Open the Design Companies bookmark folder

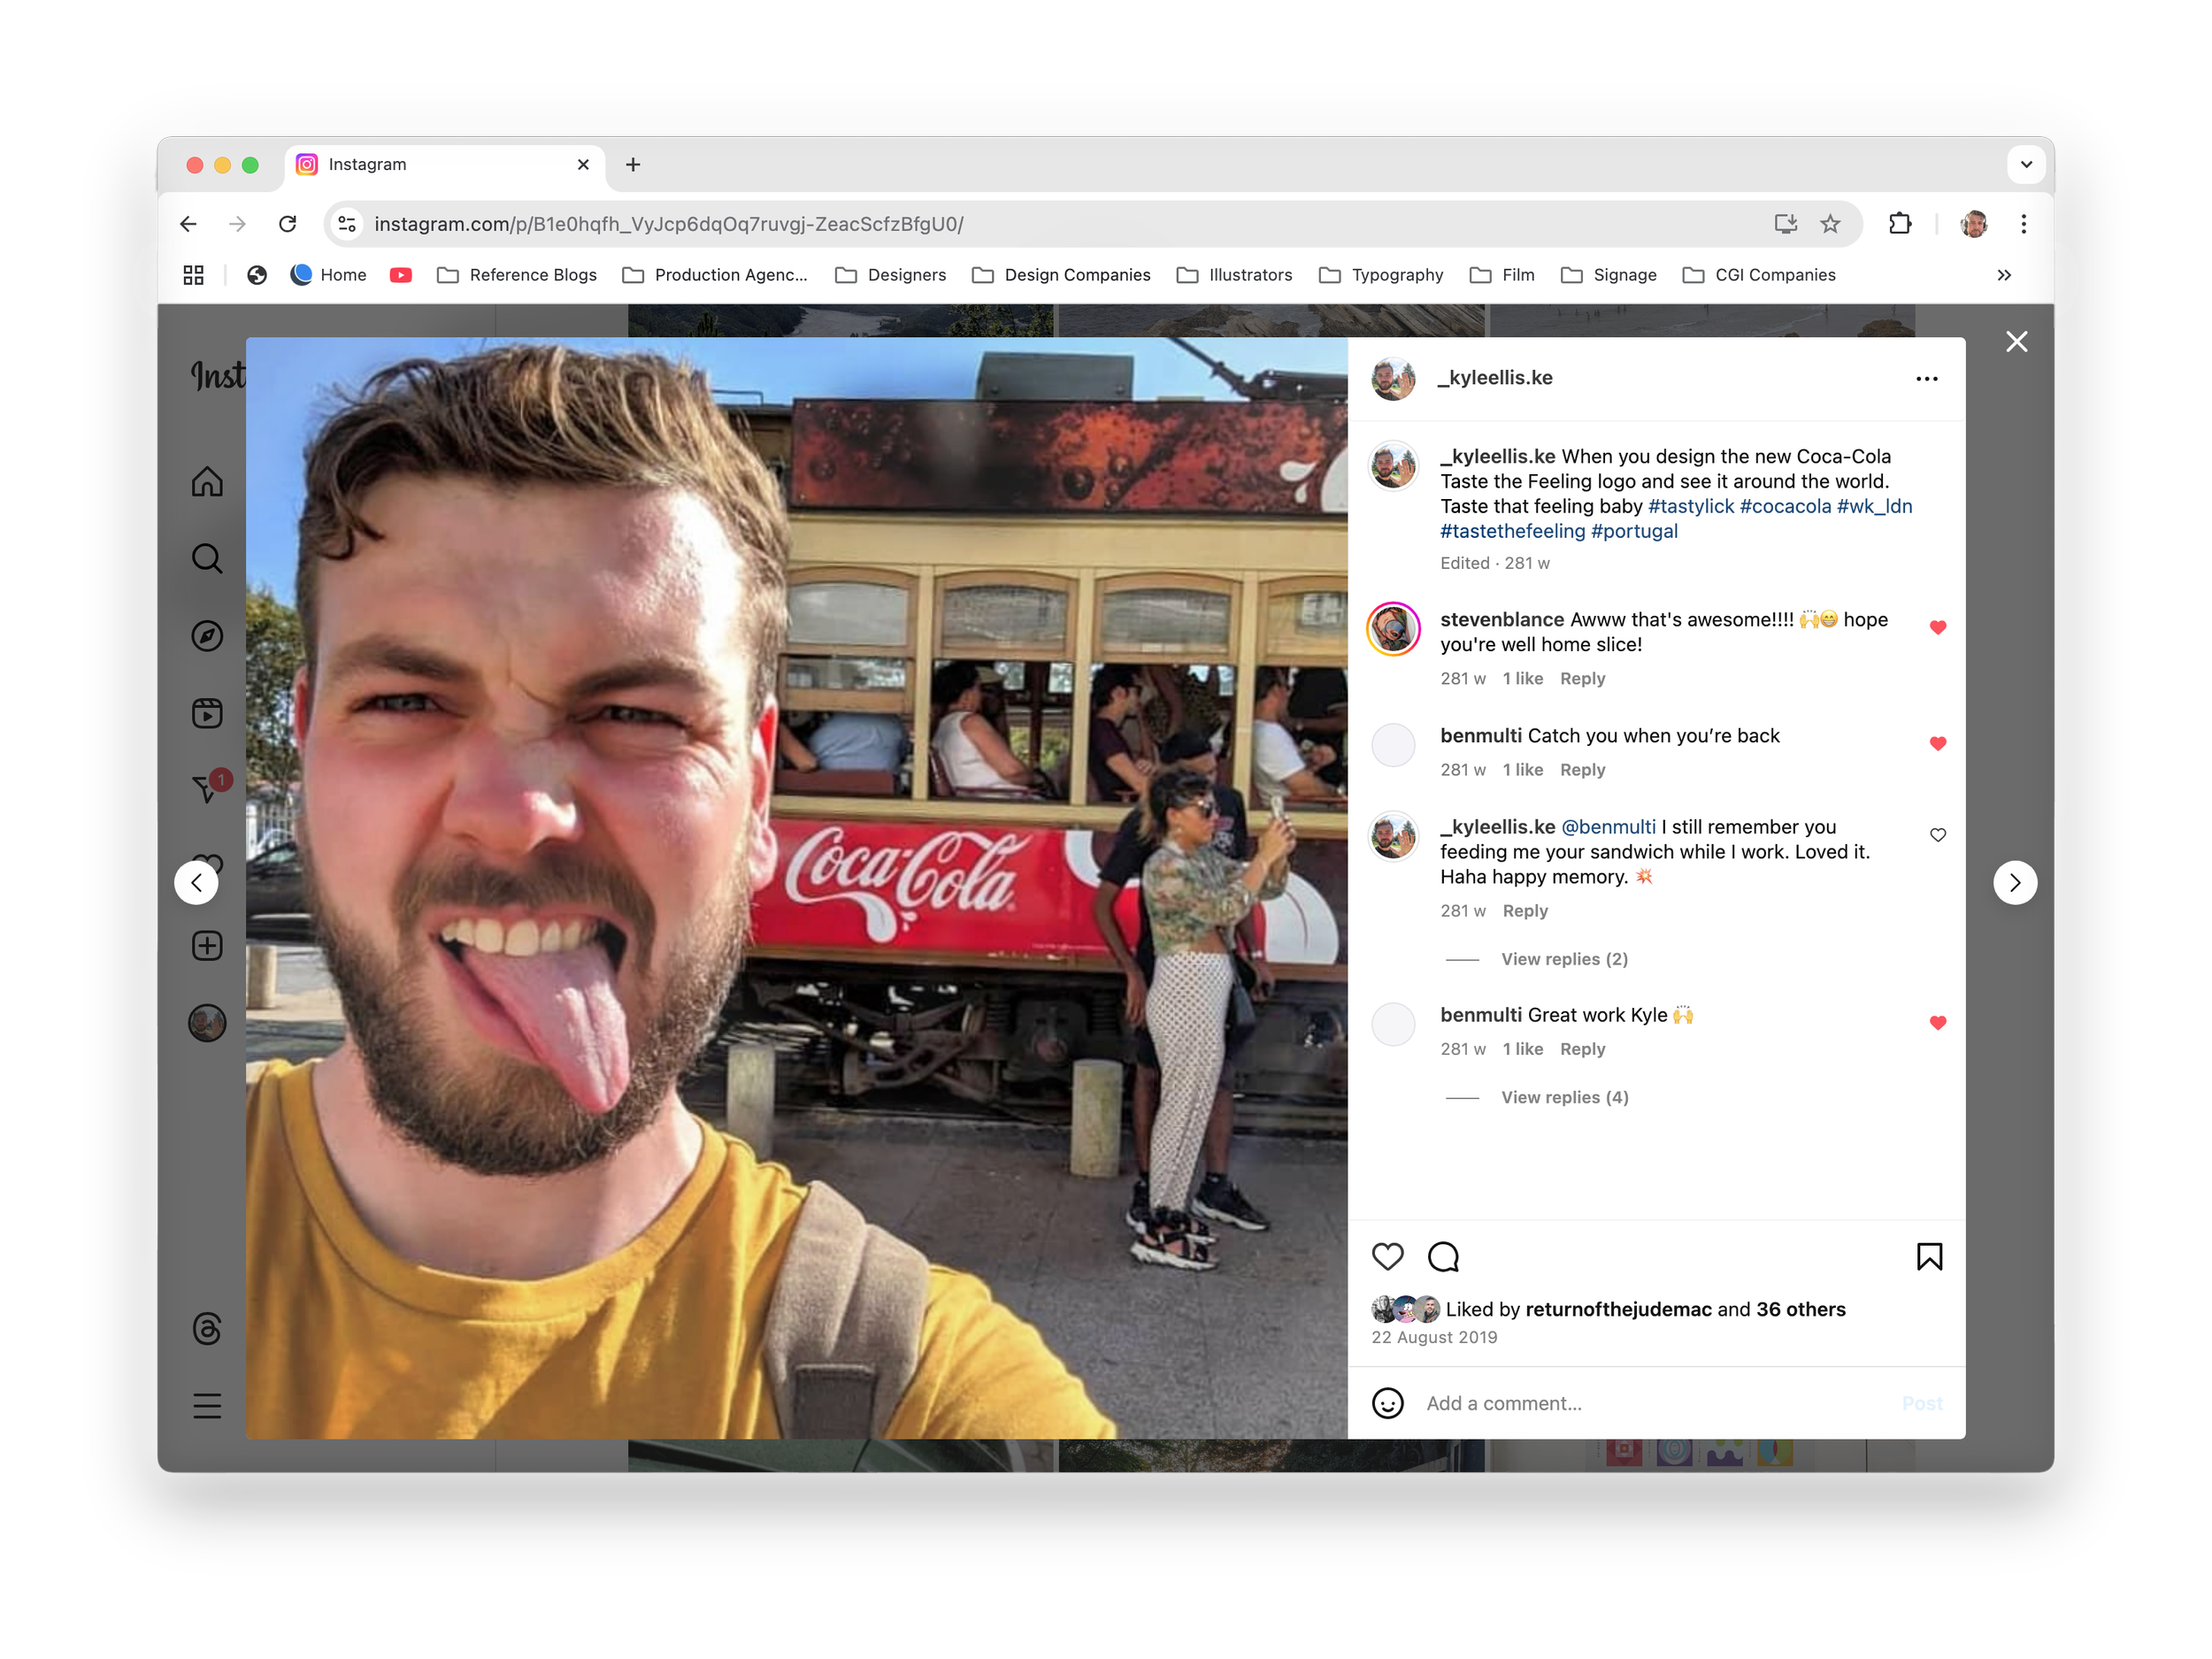1061,275
